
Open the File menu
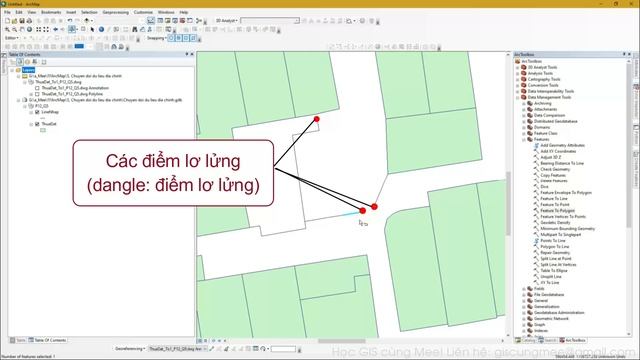pyautogui.click(x=7, y=12)
